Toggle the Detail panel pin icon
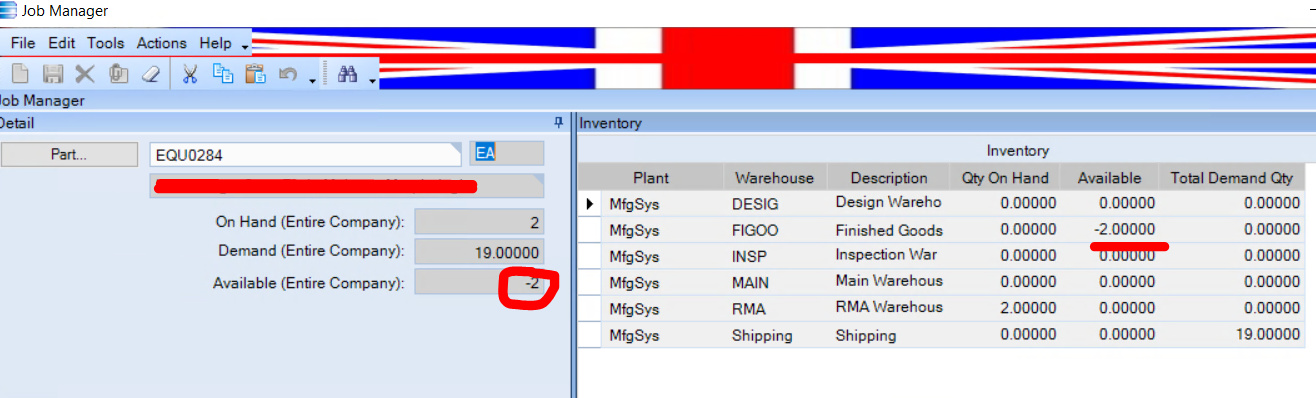Image resolution: width=1316 pixels, height=398 pixels. (x=558, y=122)
